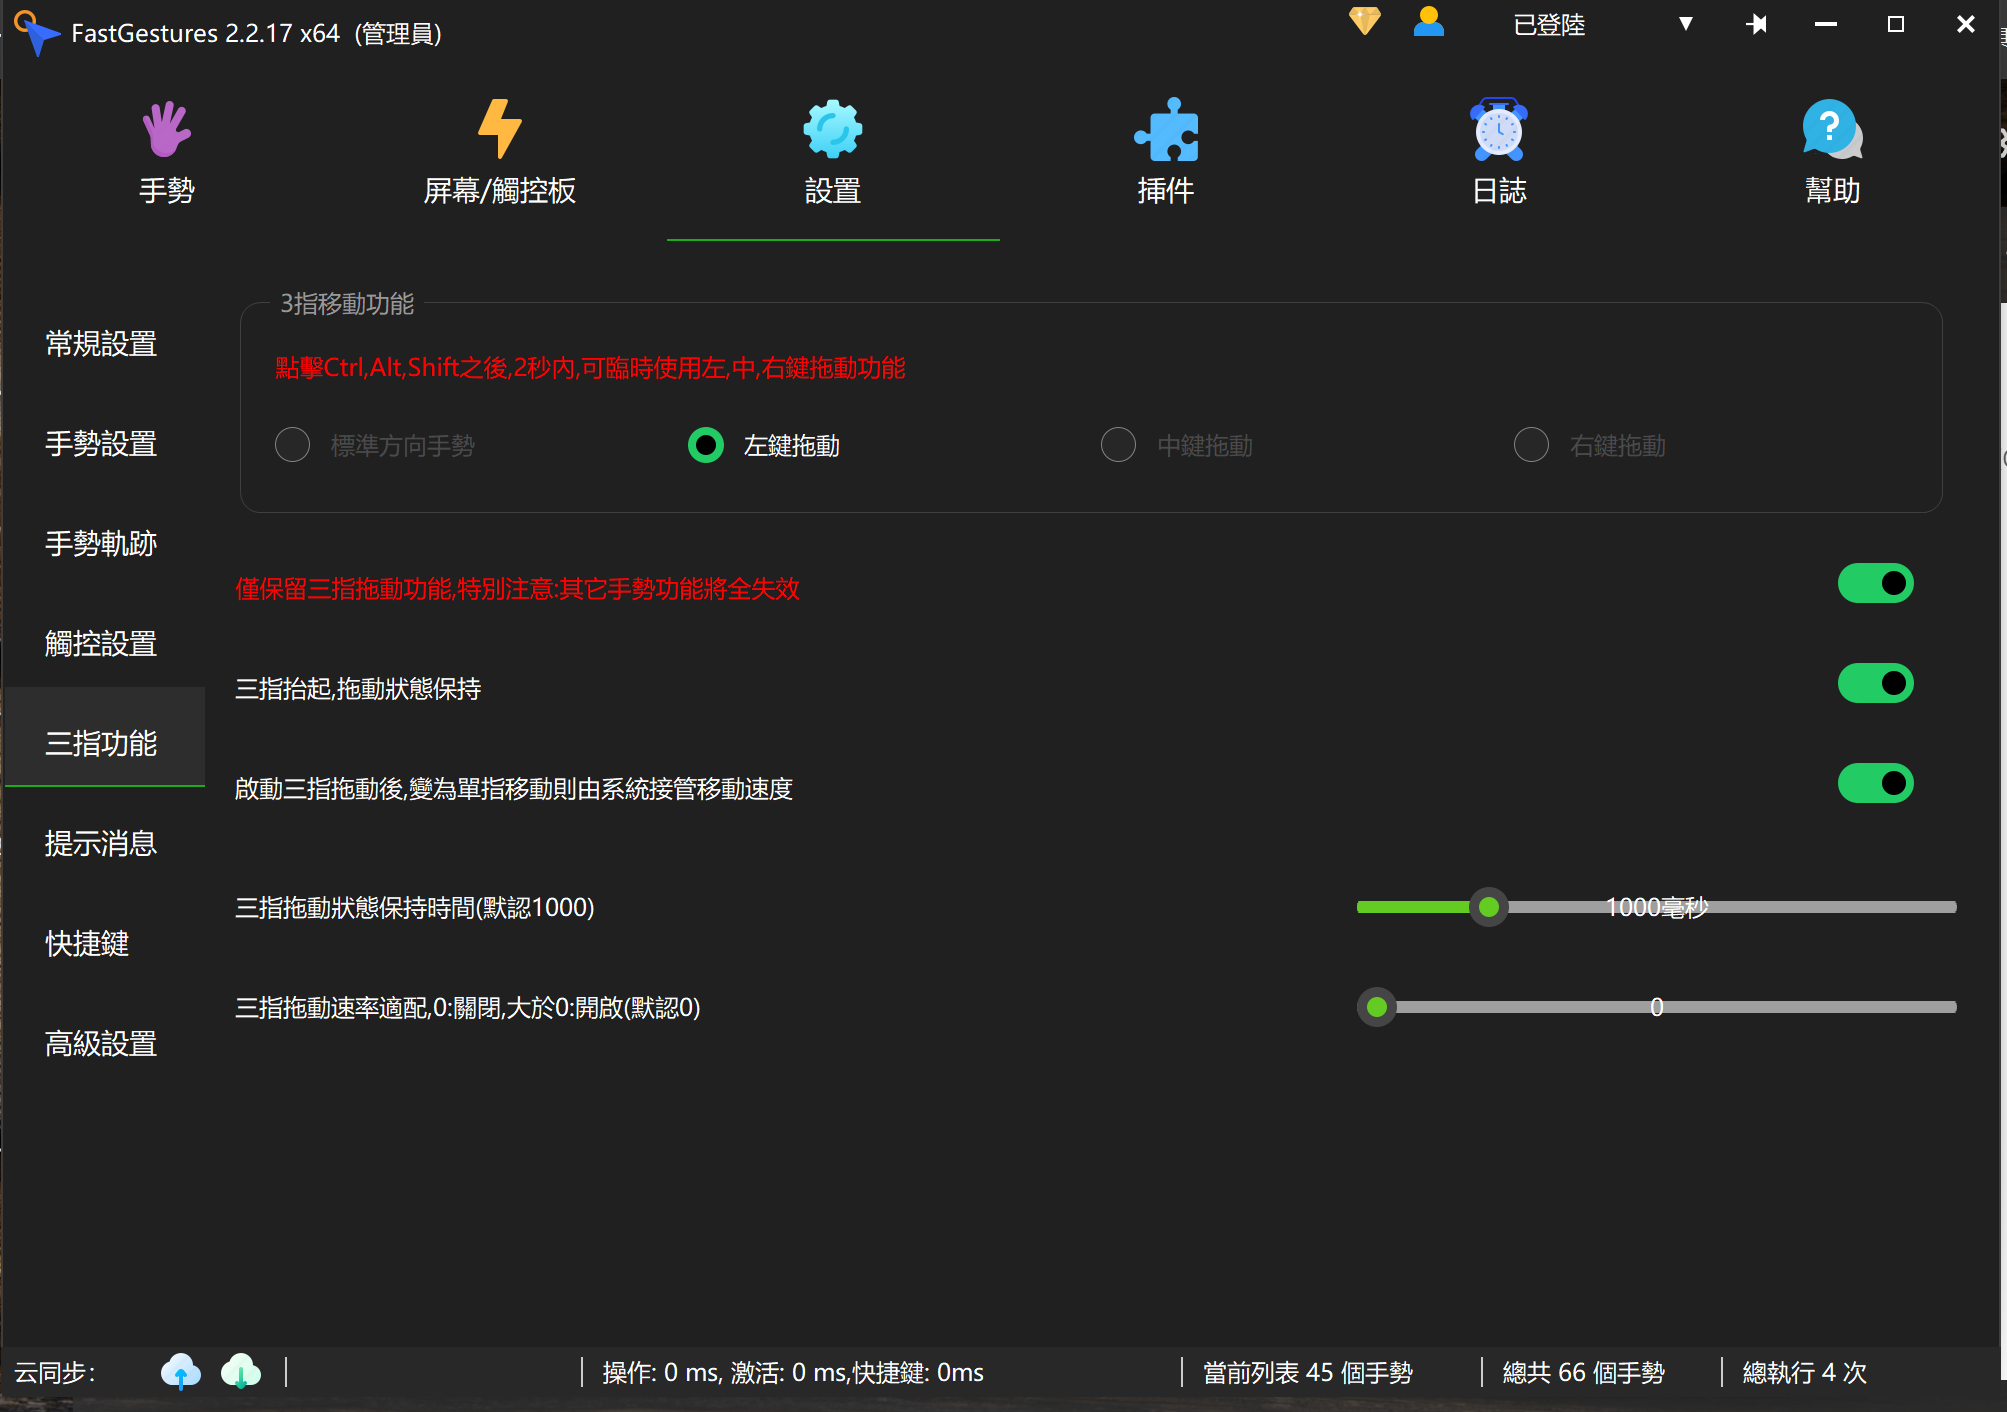Click the 當前列表 45 個手勢 status text
The width and height of the screenshot is (2007, 1412).
1308,1373
